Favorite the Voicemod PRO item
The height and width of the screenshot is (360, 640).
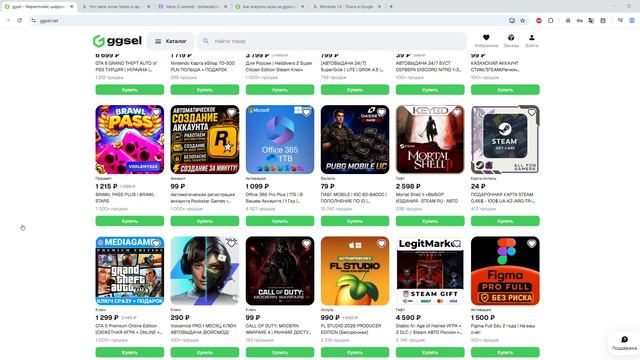tap(231, 244)
